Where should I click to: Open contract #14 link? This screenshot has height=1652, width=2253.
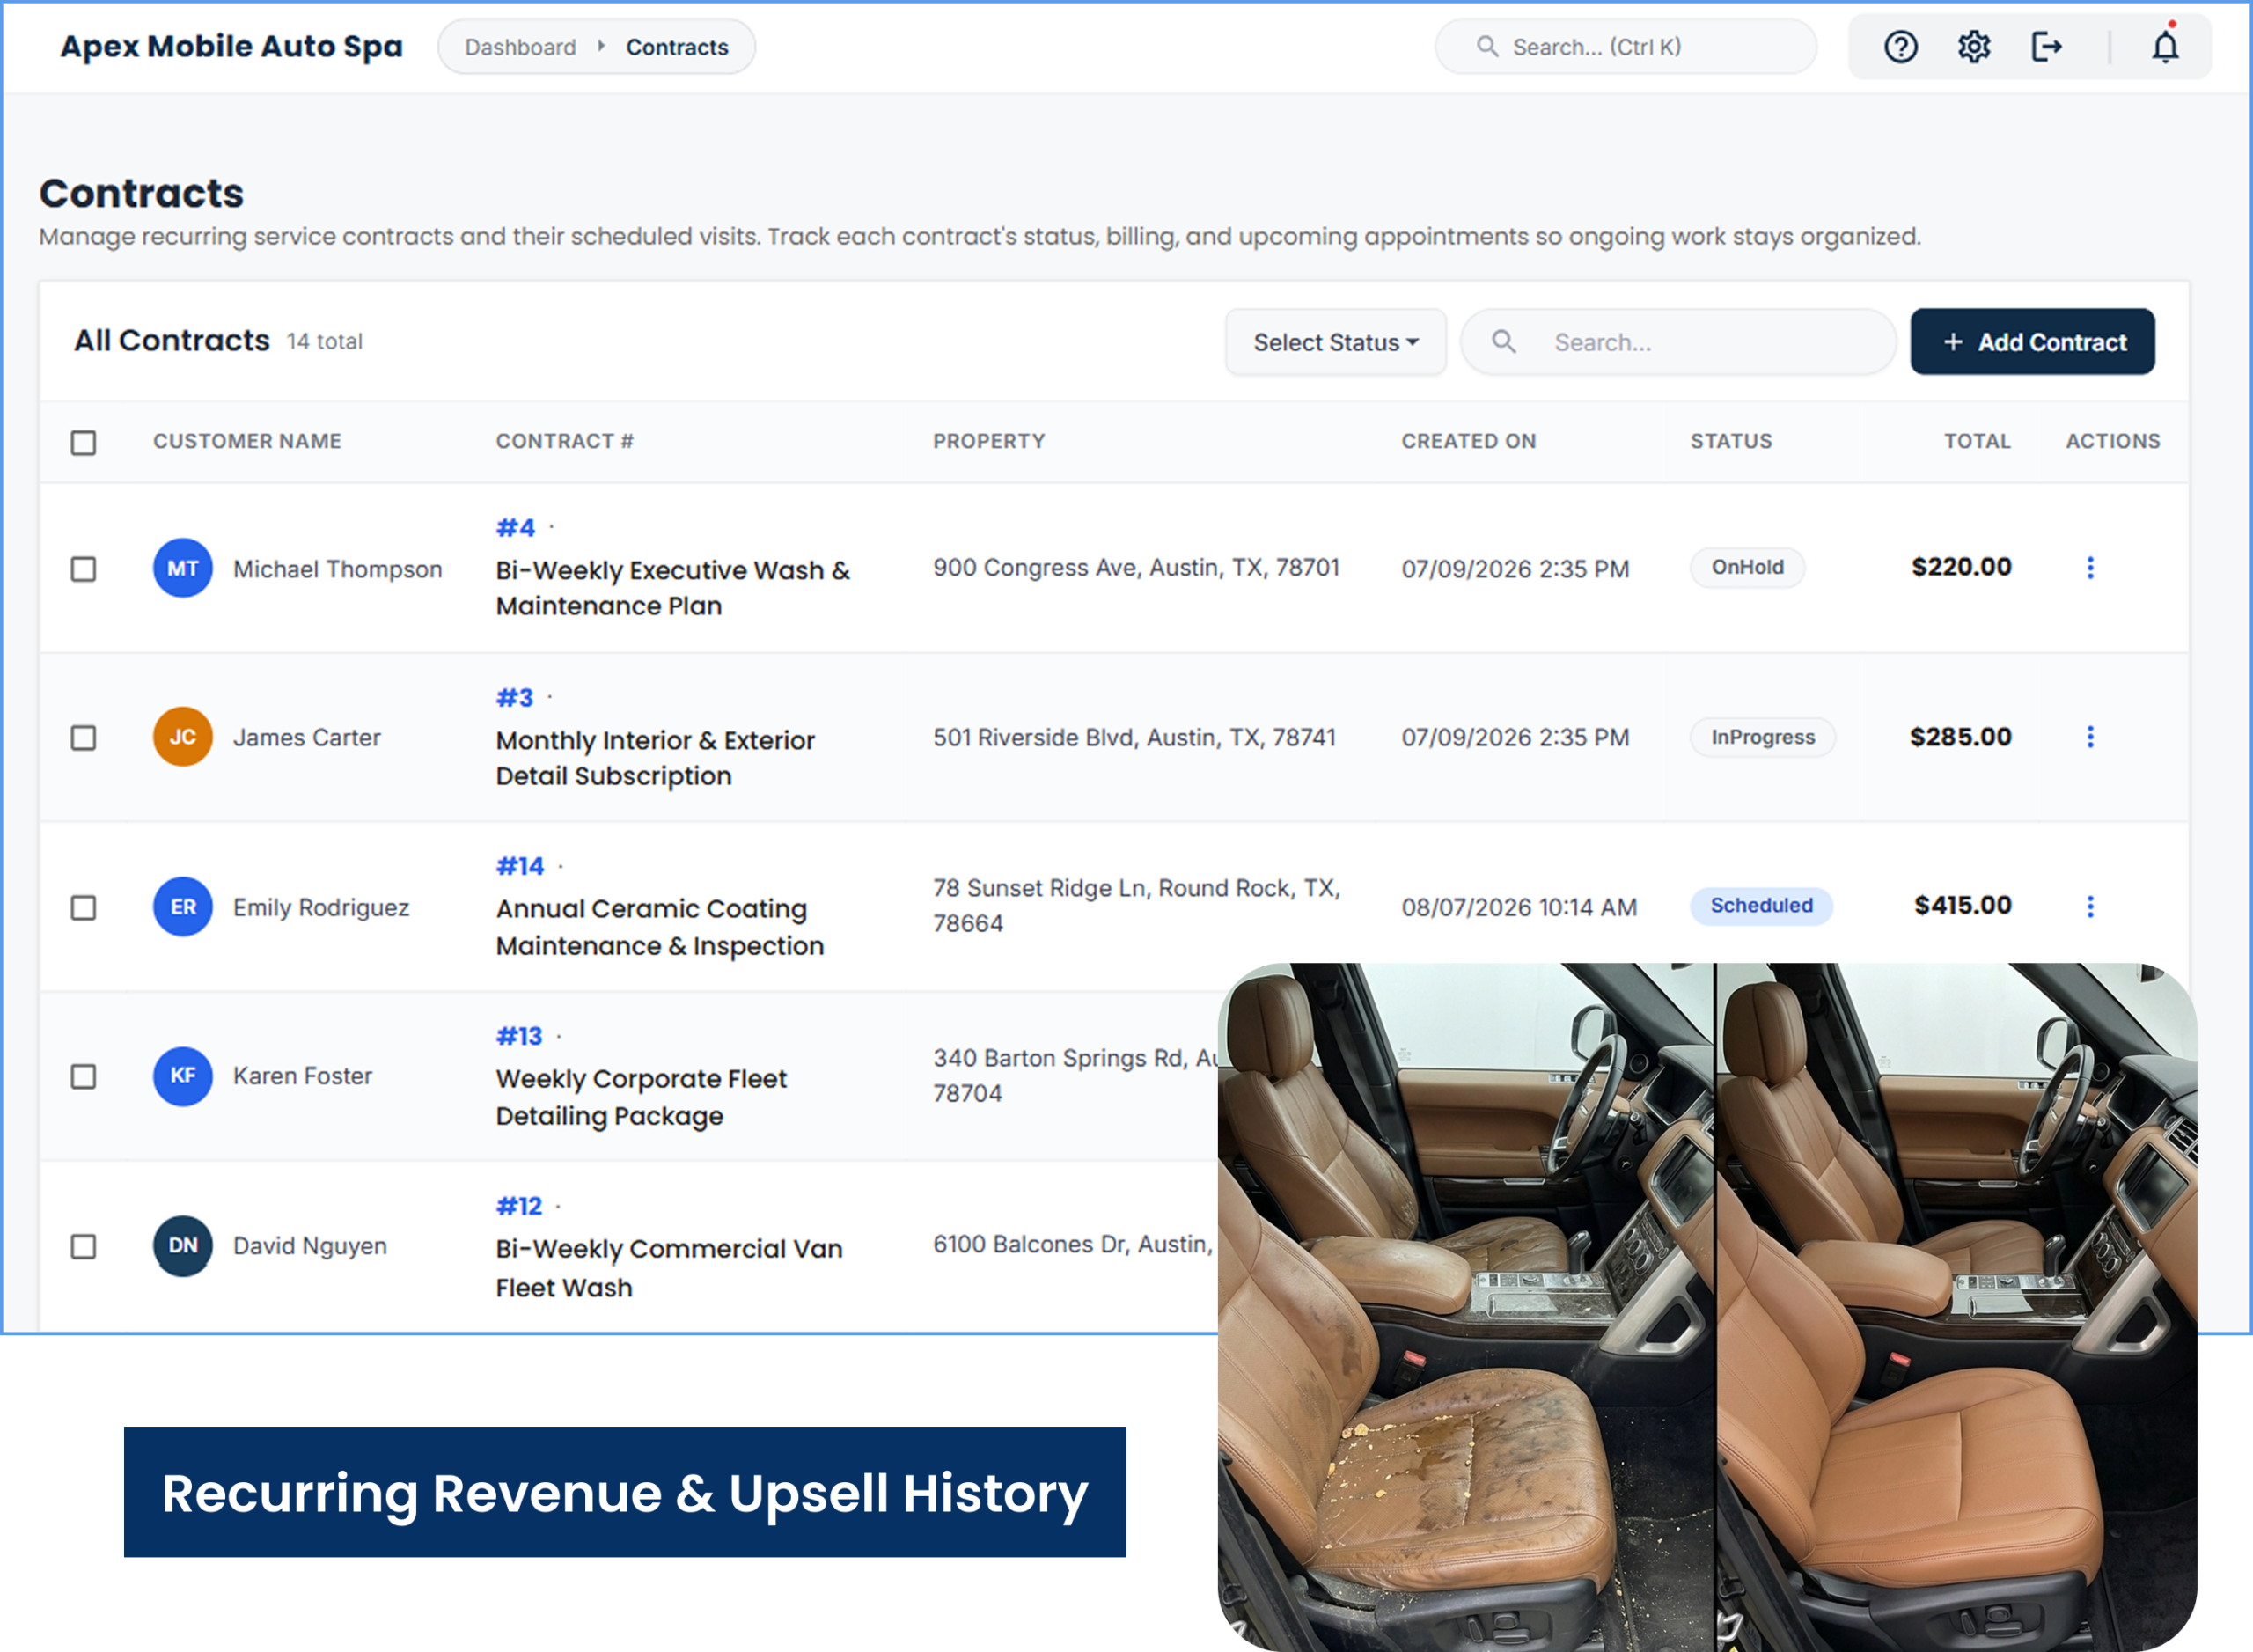coord(520,866)
